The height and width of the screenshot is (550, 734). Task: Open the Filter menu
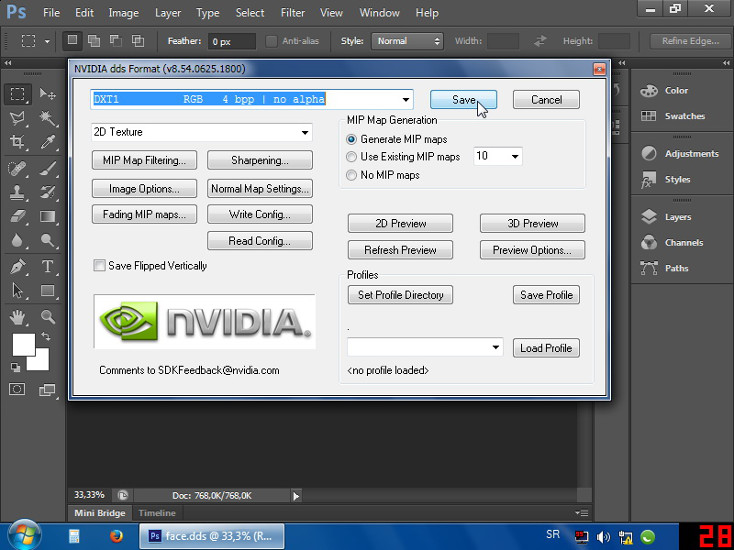point(293,13)
